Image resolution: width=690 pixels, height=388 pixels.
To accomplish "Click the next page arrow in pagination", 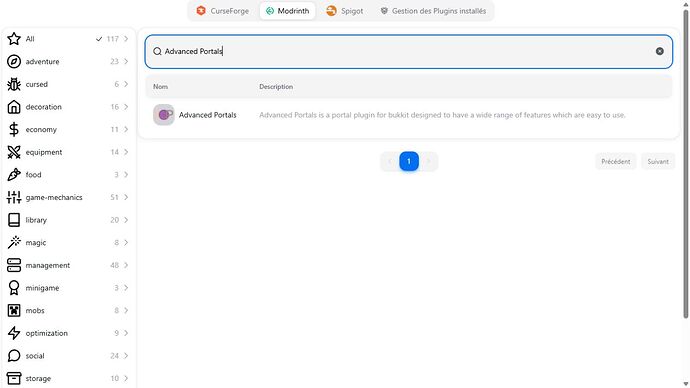I will click(429, 161).
